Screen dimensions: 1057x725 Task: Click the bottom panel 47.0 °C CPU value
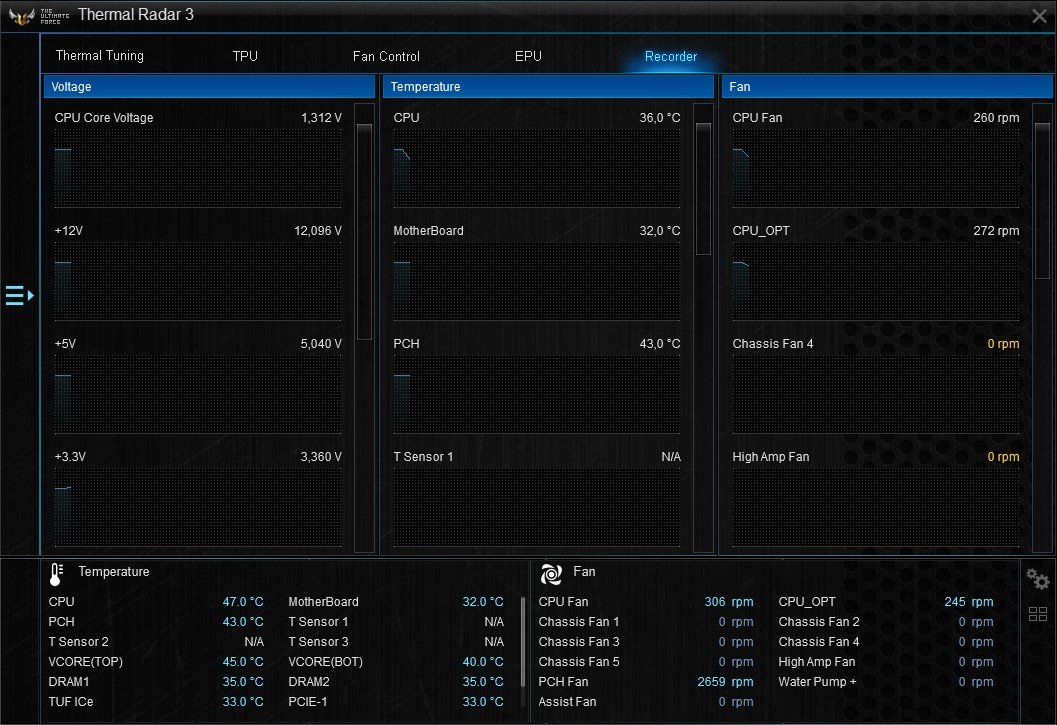[243, 602]
